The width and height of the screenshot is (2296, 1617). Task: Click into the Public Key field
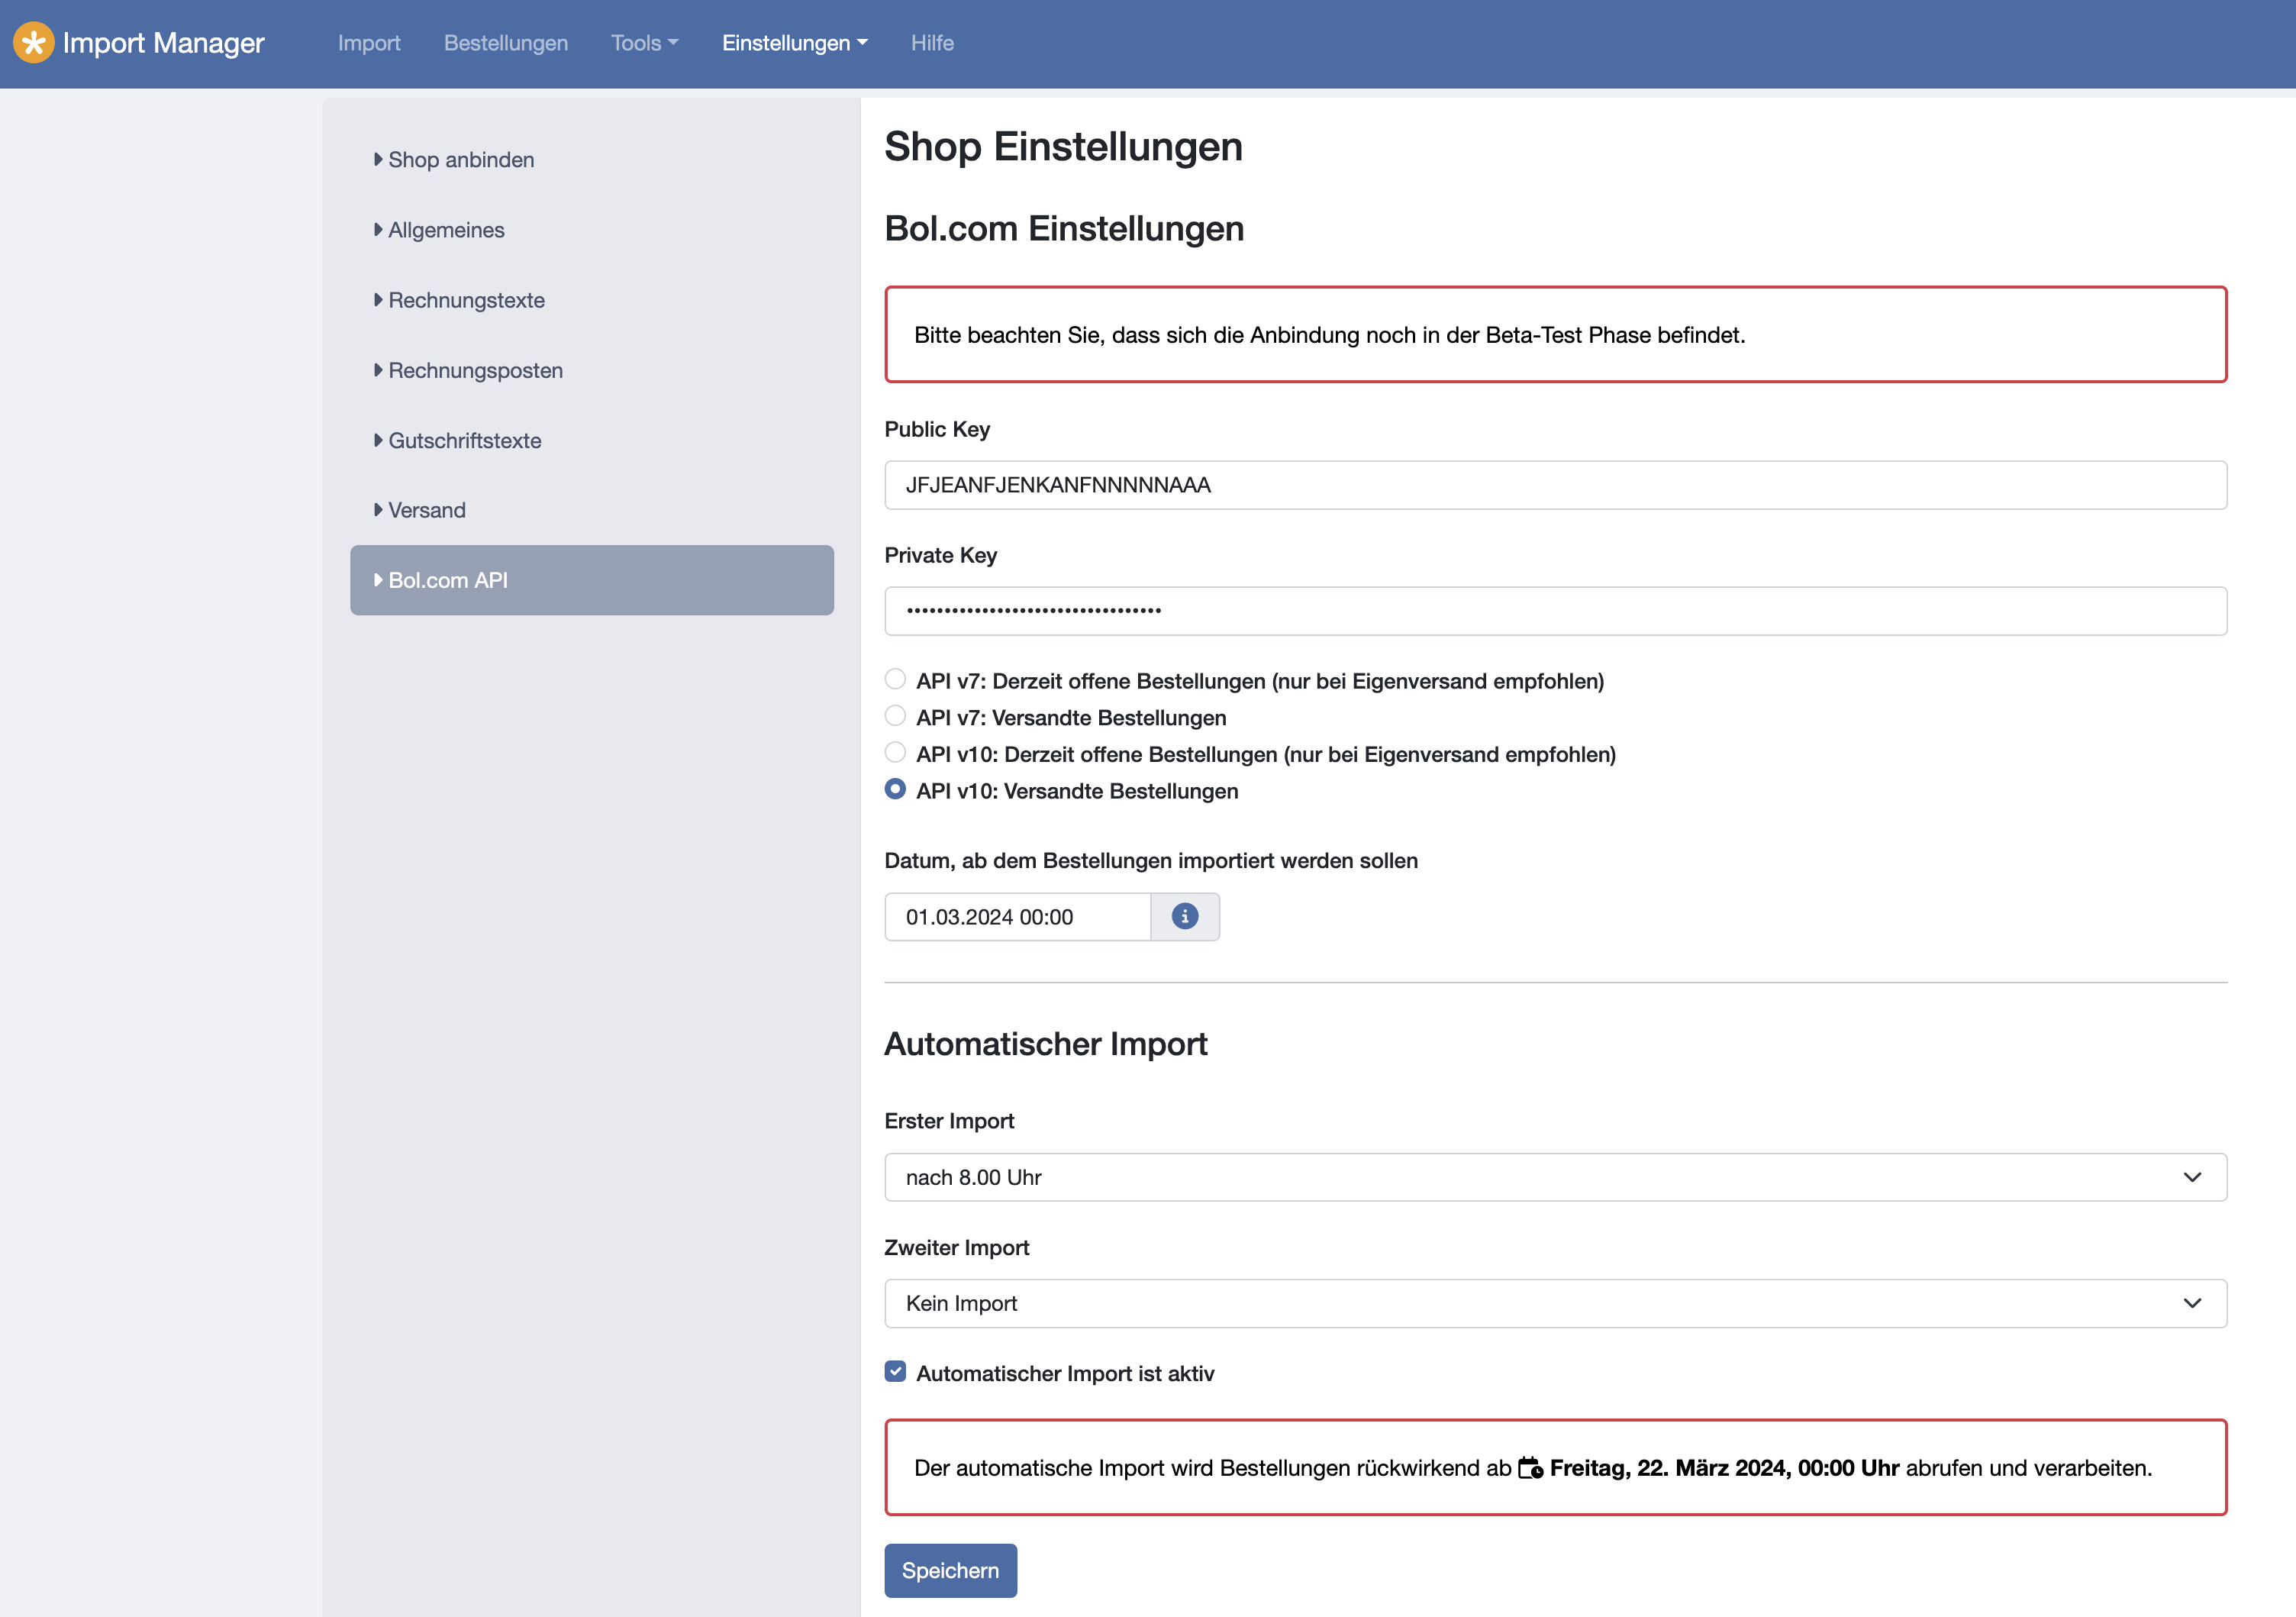(x=1554, y=485)
